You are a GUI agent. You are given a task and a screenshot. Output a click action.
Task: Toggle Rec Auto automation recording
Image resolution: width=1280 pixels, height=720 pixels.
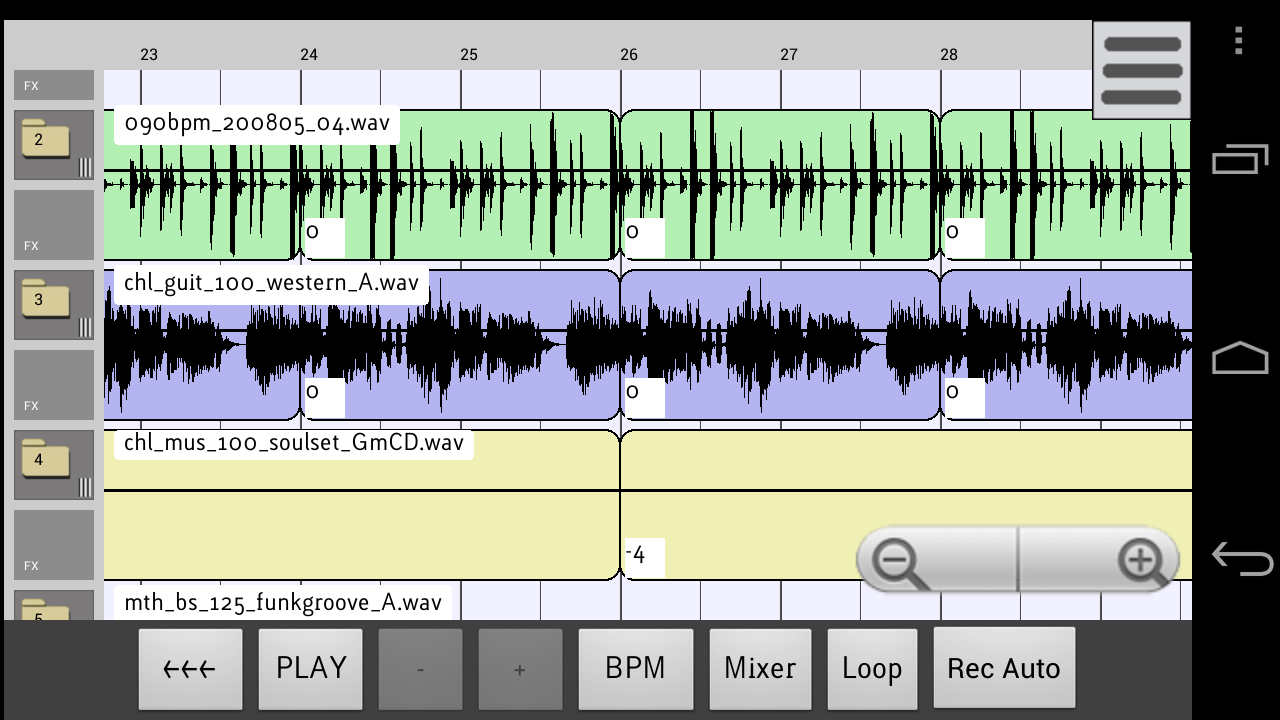pos(1004,669)
